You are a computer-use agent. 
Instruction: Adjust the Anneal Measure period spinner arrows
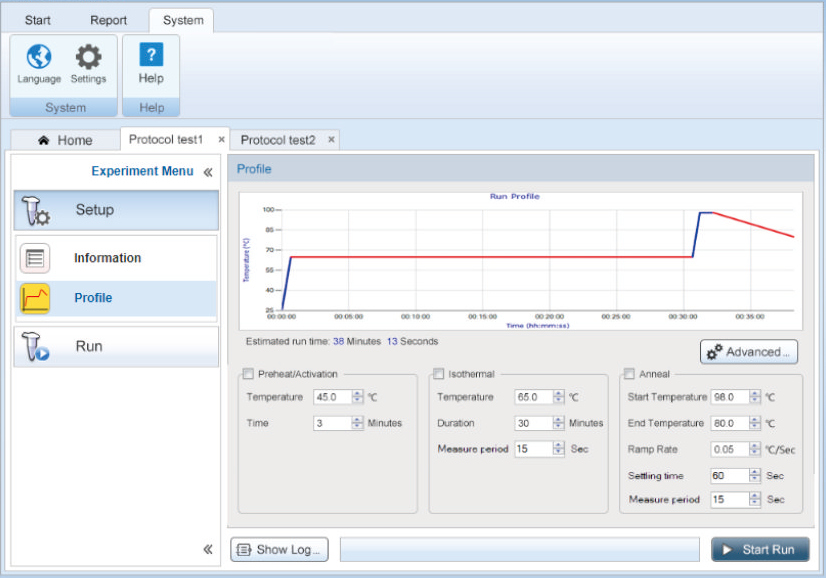coord(755,499)
